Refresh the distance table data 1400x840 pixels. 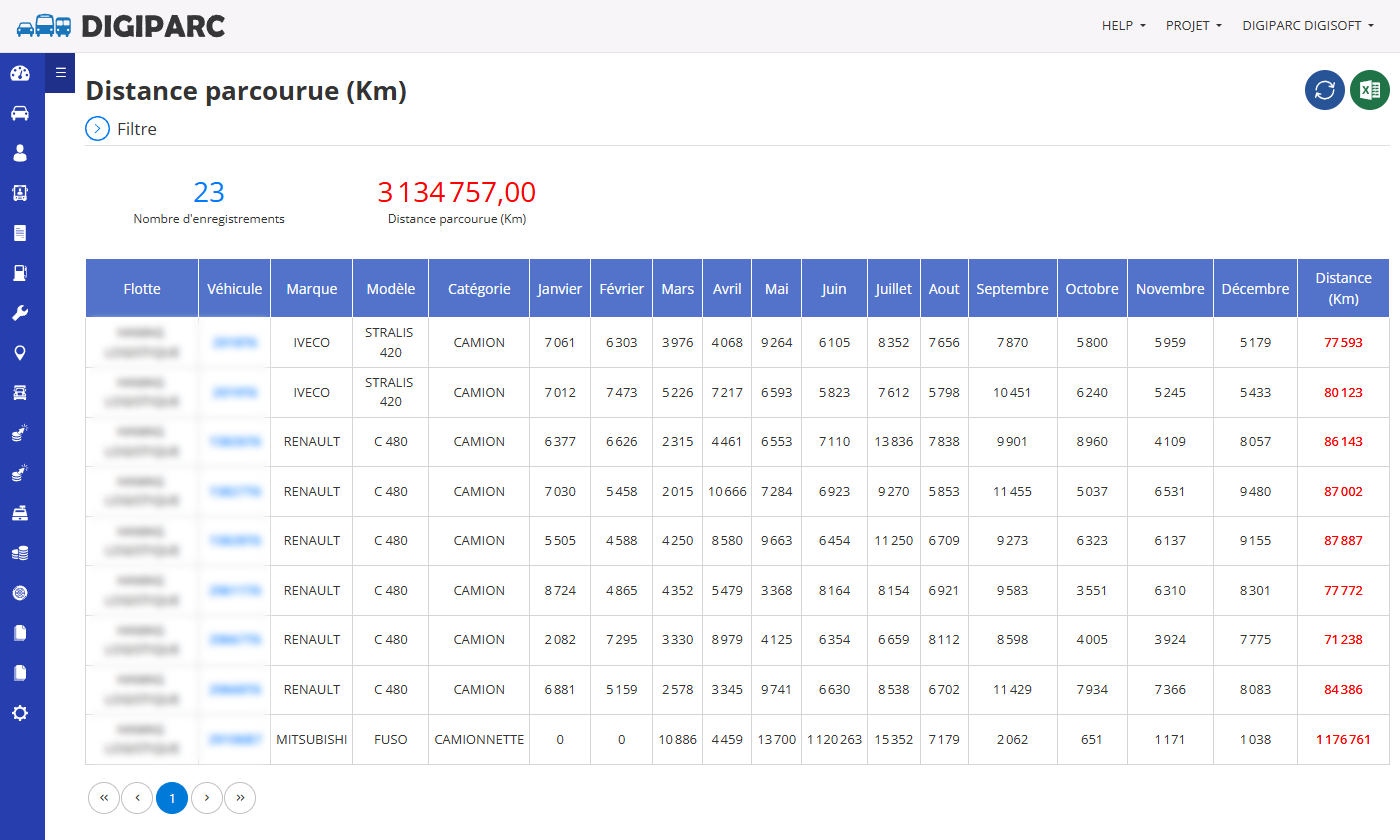1325,90
